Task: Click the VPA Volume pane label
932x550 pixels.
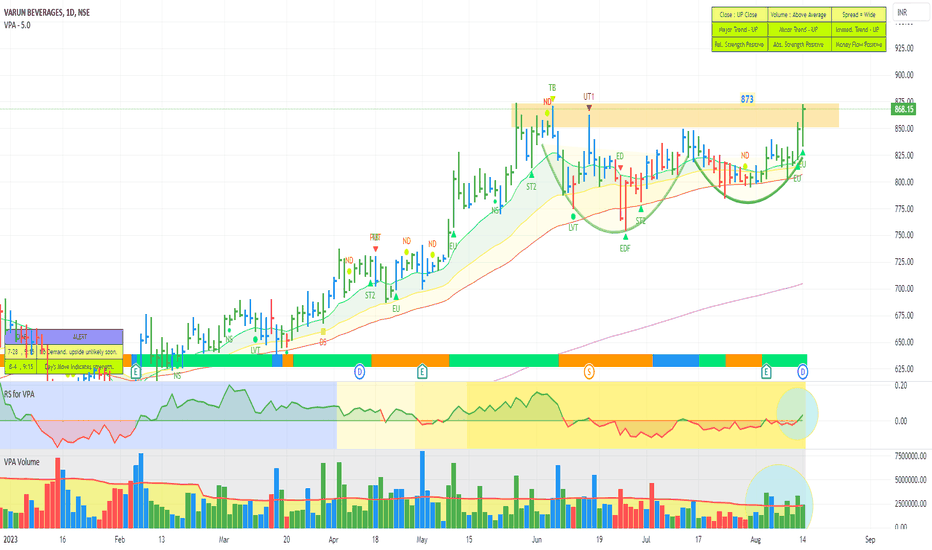Action: coord(21,462)
